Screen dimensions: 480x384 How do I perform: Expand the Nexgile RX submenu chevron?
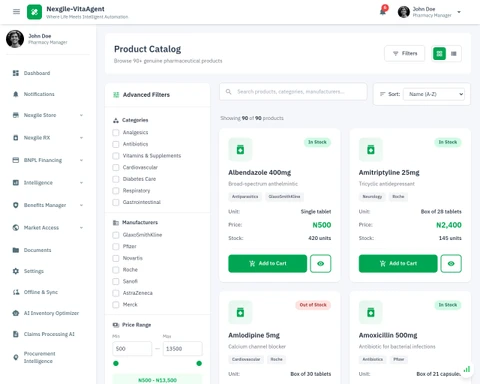81,138
